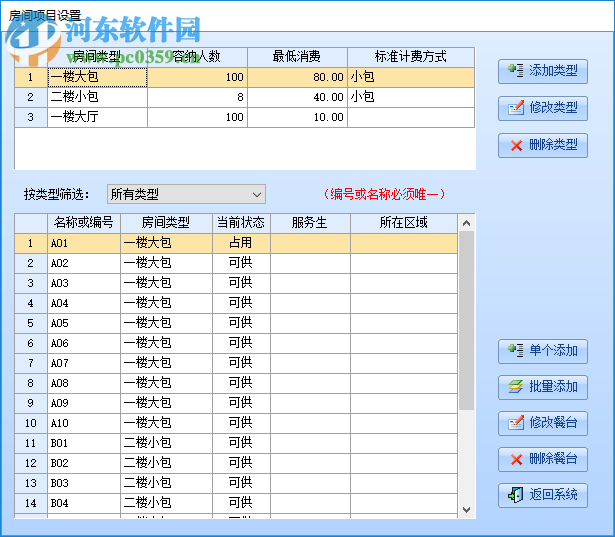Select the 二楼小包 room type row
The width and height of the screenshot is (615, 537).
pyautogui.click(x=244, y=97)
